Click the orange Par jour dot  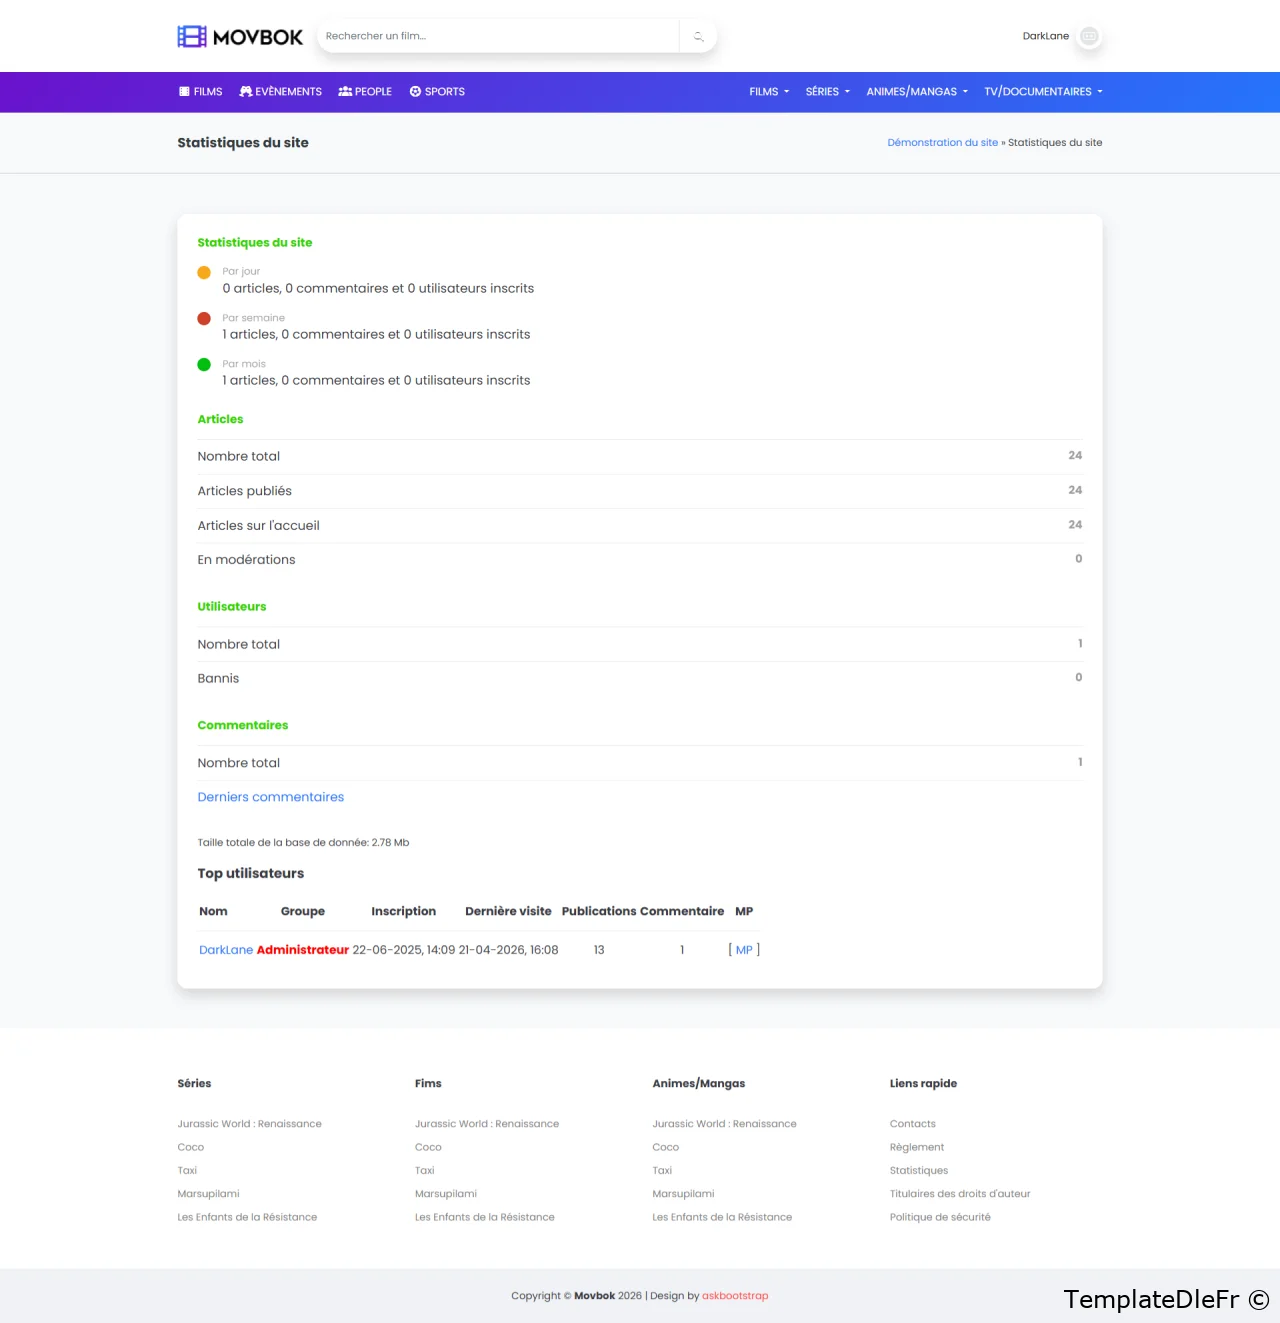(204, 273)
